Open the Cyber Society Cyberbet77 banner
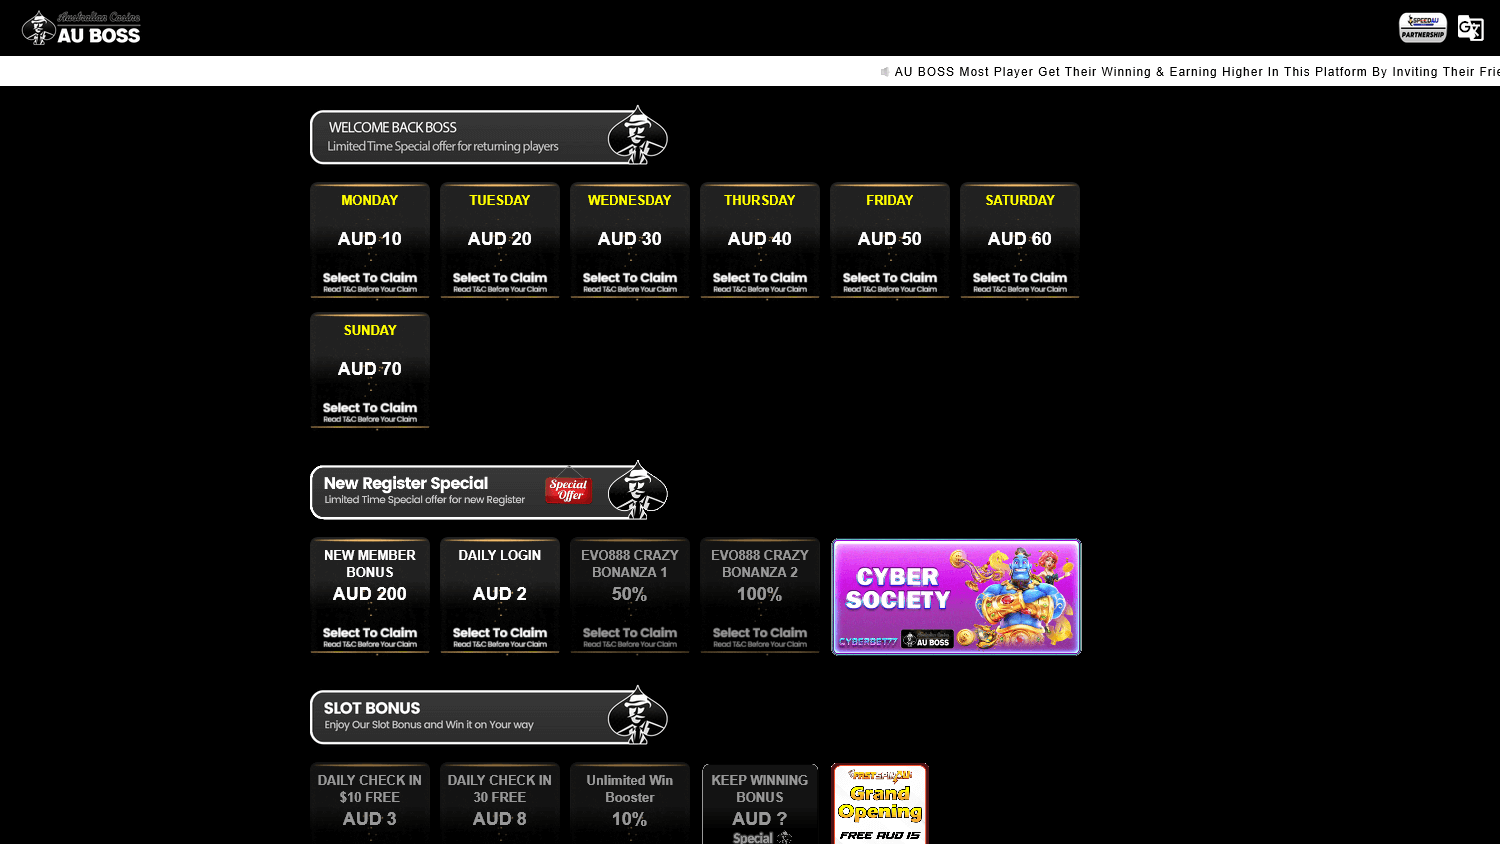The image size is (1500, 844). click(x=956, y=596)
